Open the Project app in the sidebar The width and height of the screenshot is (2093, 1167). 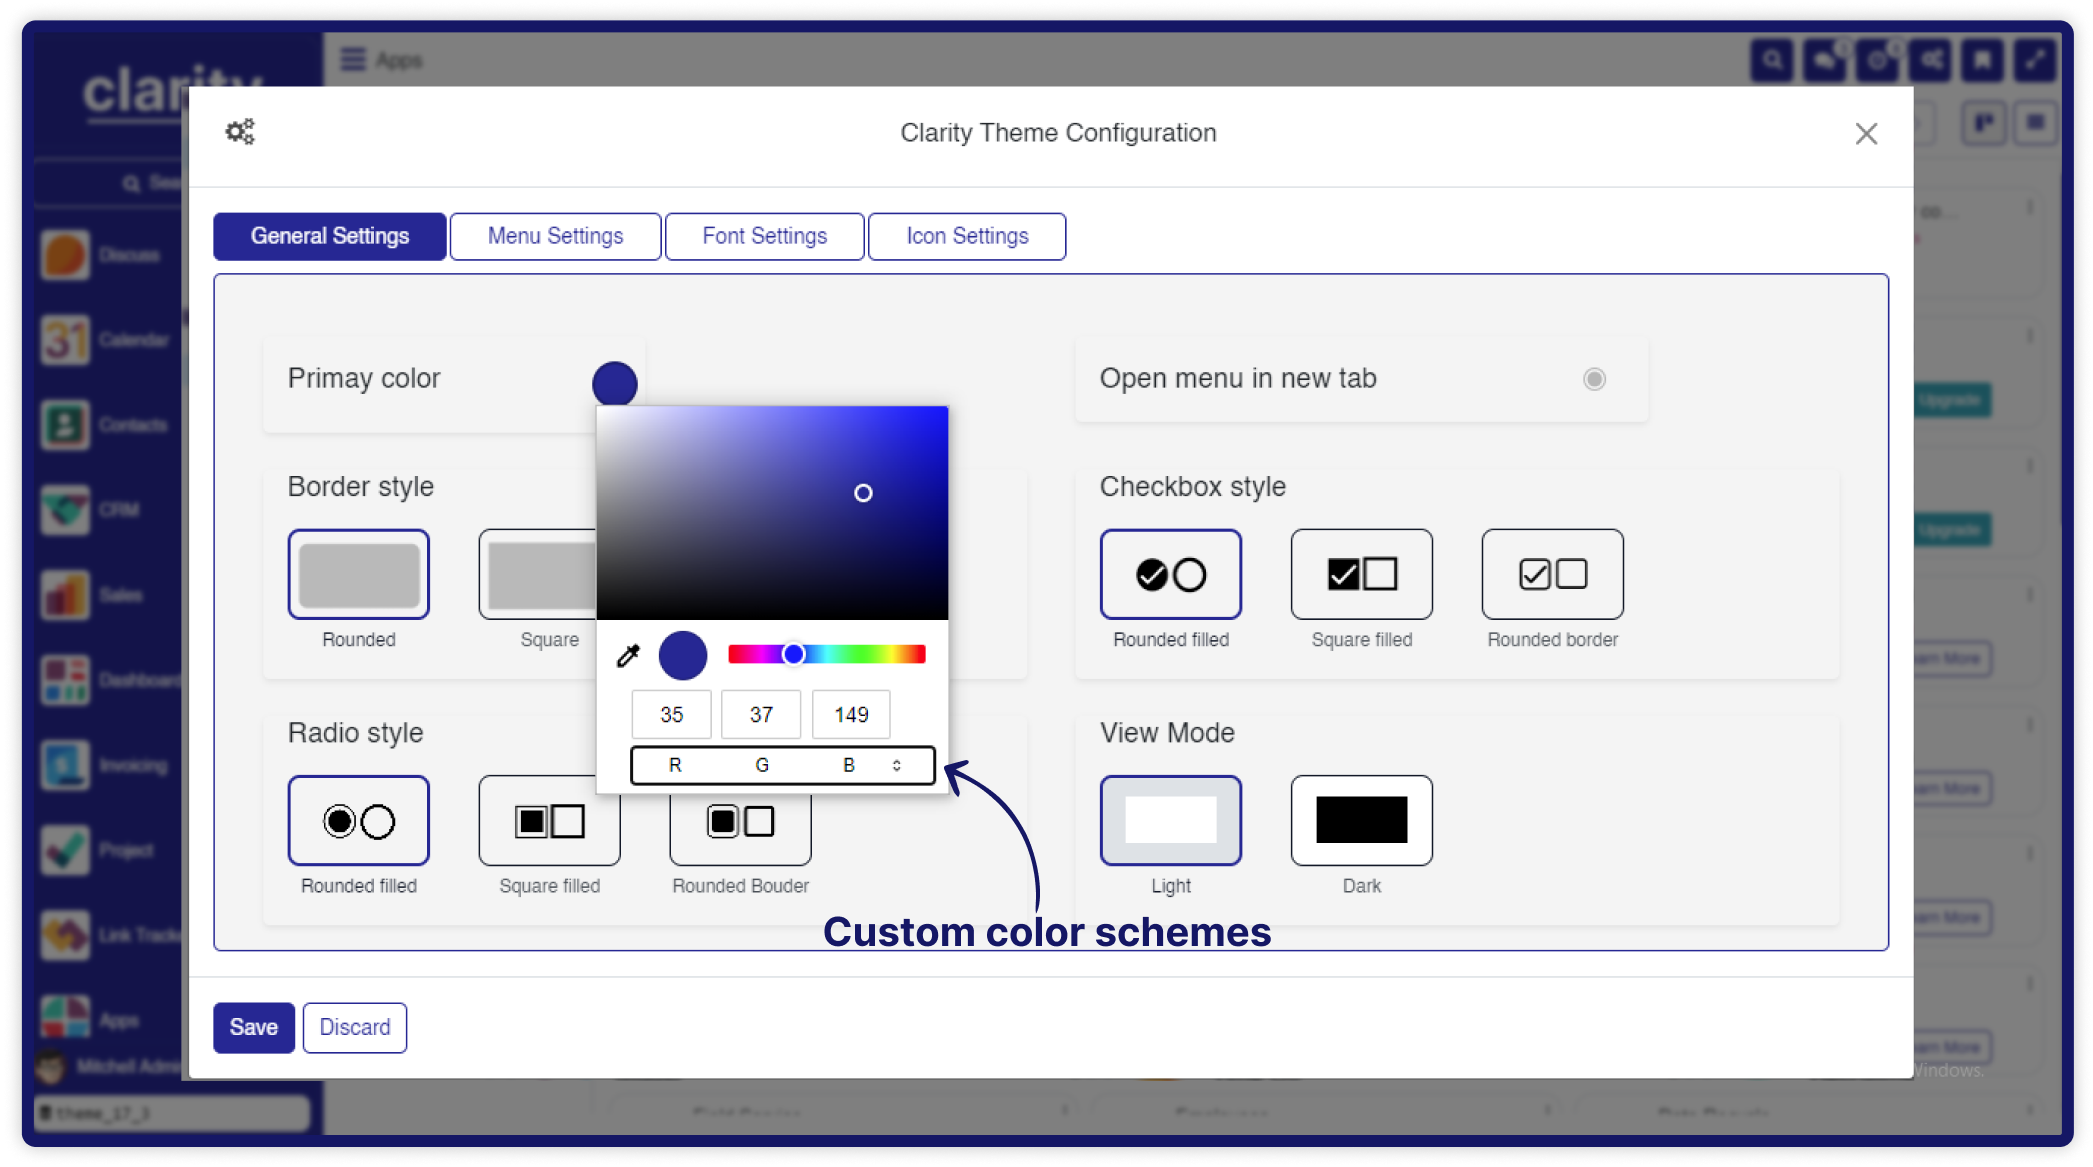pyautogui.click(x=66, y=850)
